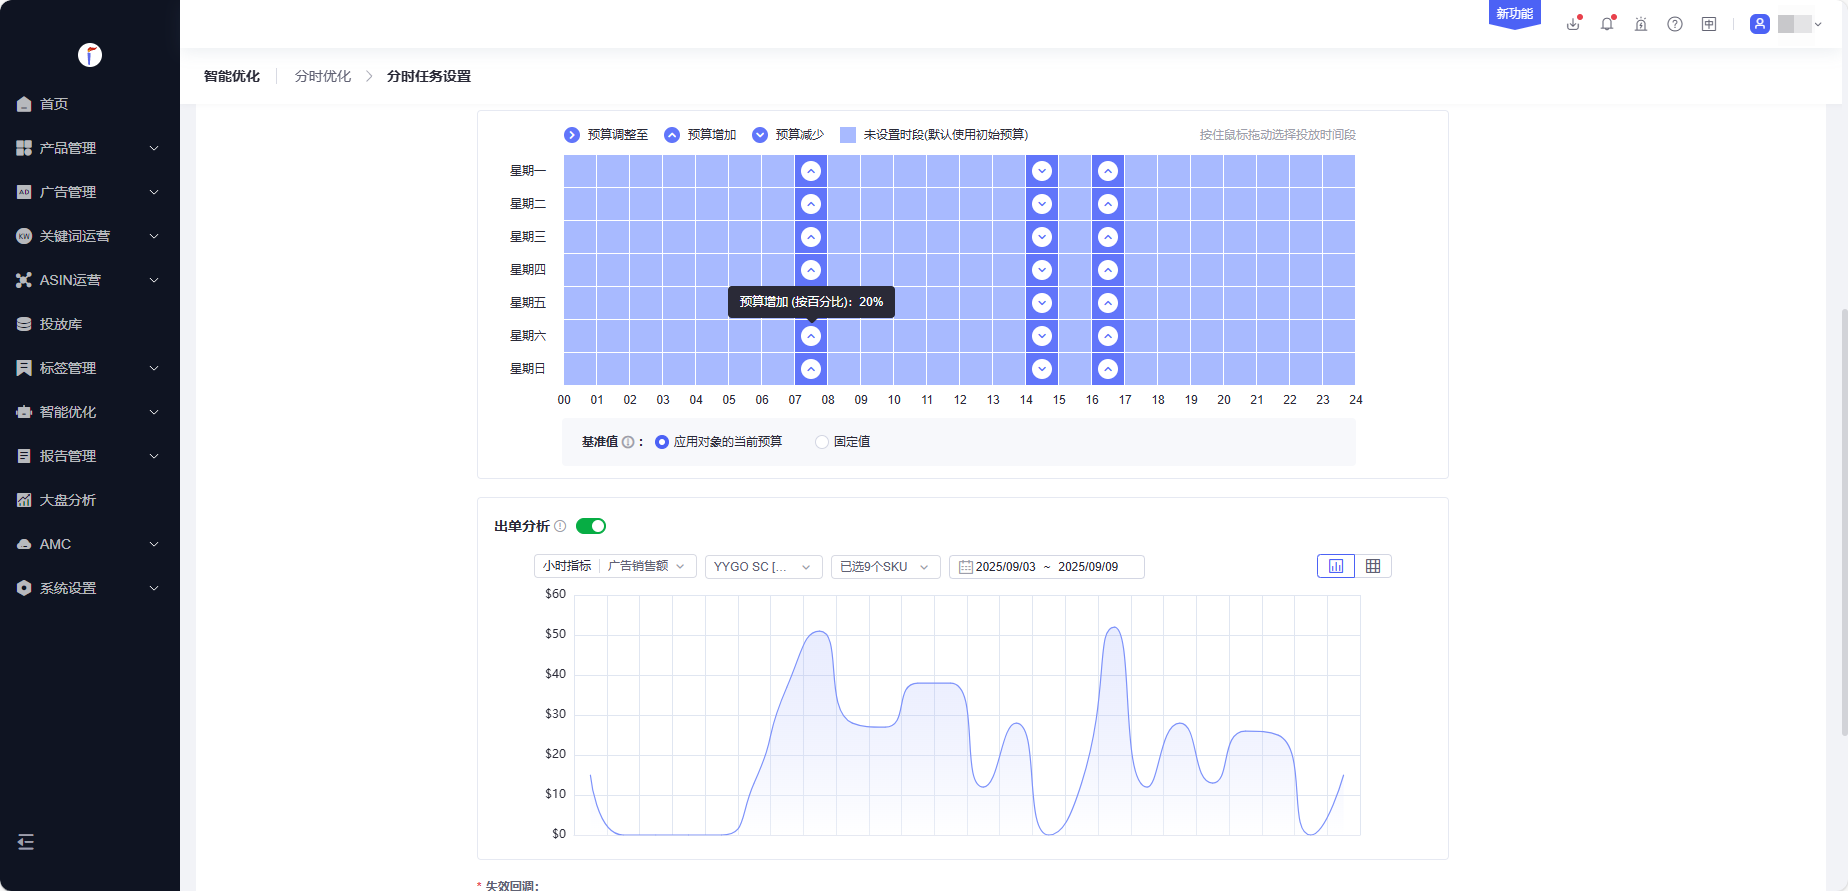This screenshot has height=891, width=1848.
Task: Open the 已选9个SKU dropdown
Action: pyautogui.click(x=885, y=567)
